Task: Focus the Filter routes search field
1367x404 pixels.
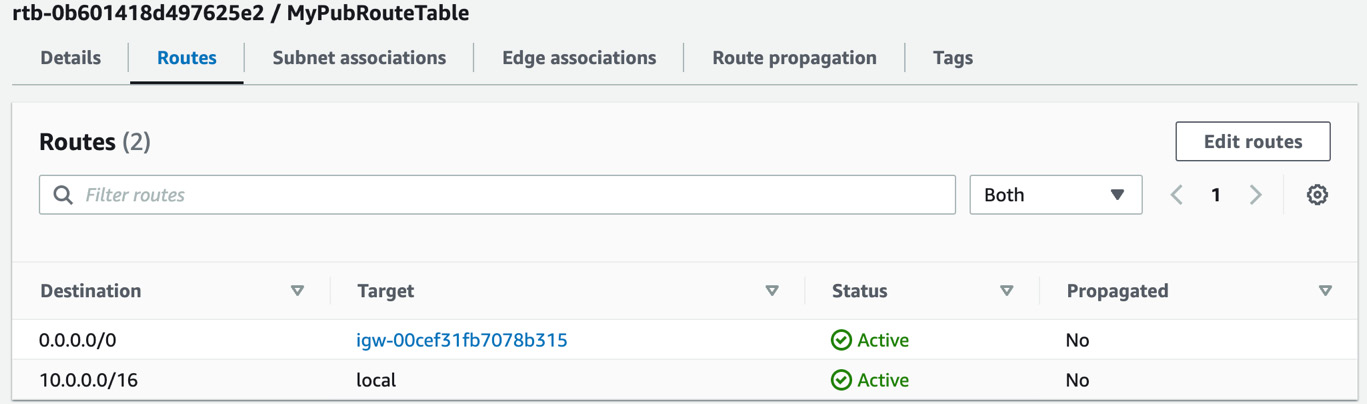Action: tap(497, 195)
